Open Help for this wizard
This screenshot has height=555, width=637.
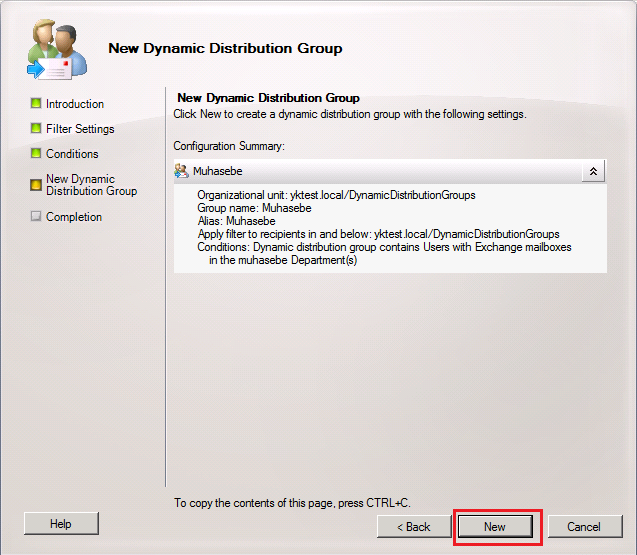point(61,524)
